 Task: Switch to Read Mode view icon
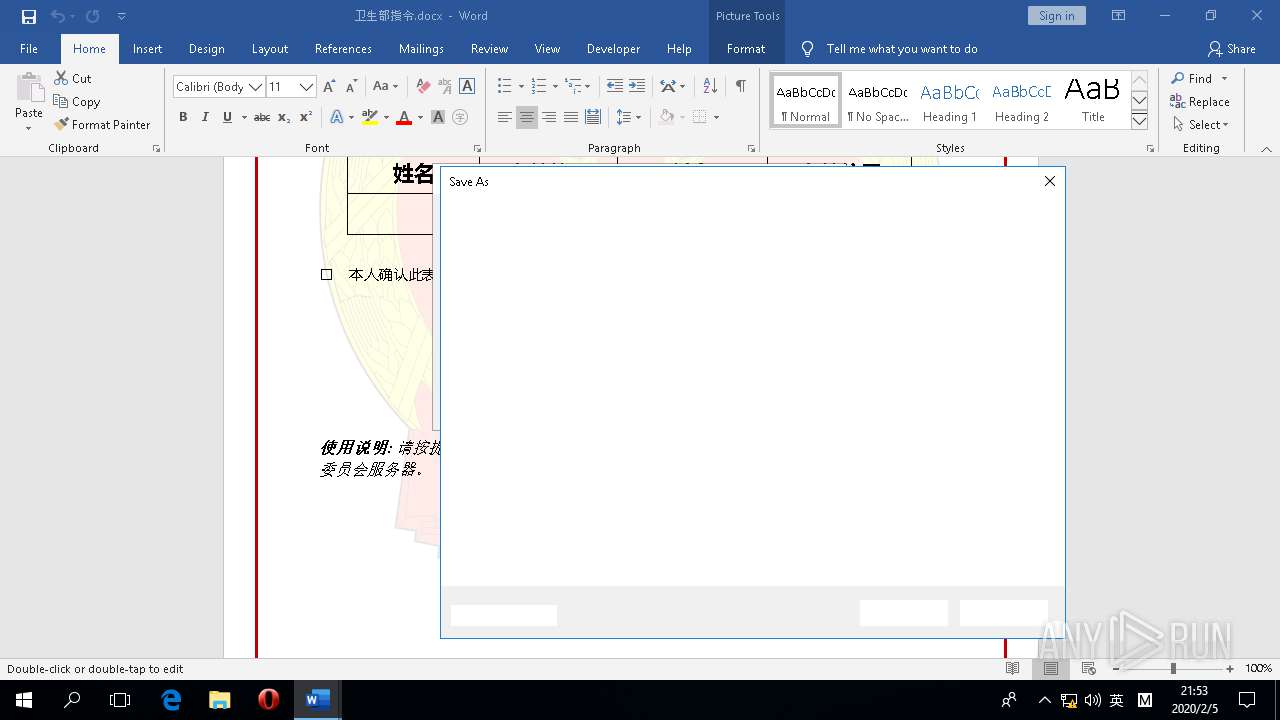pyautogui.click(x=1013, y=668)
